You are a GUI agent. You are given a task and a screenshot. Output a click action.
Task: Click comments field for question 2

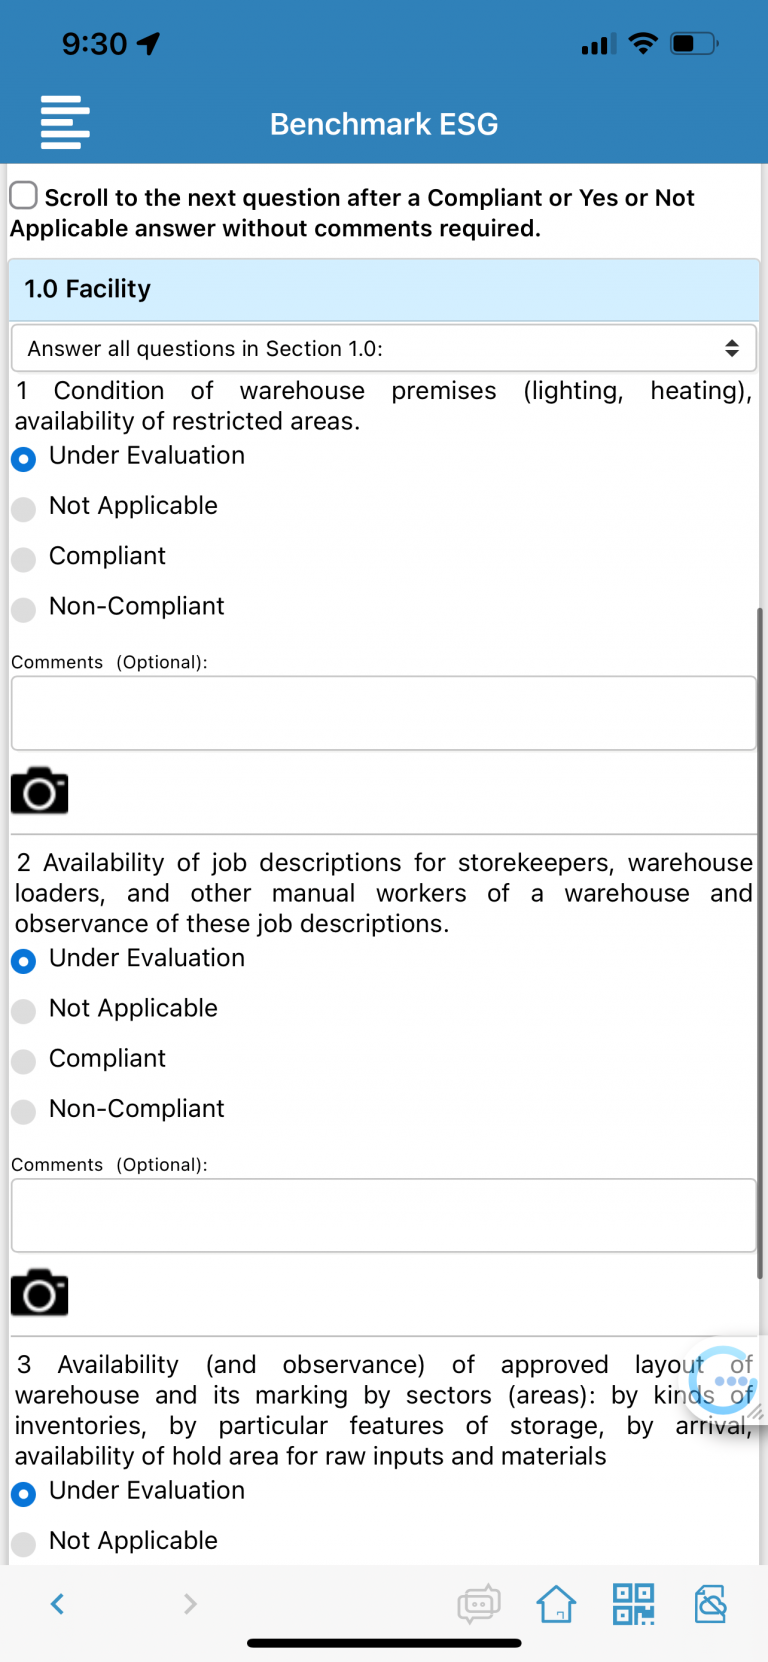click(x=384, y=1215)
